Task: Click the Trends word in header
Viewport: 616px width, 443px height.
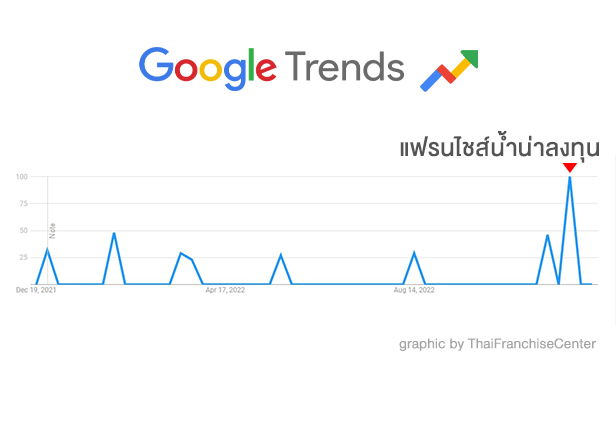Action: pyautogui.click(x=345, y=67)
